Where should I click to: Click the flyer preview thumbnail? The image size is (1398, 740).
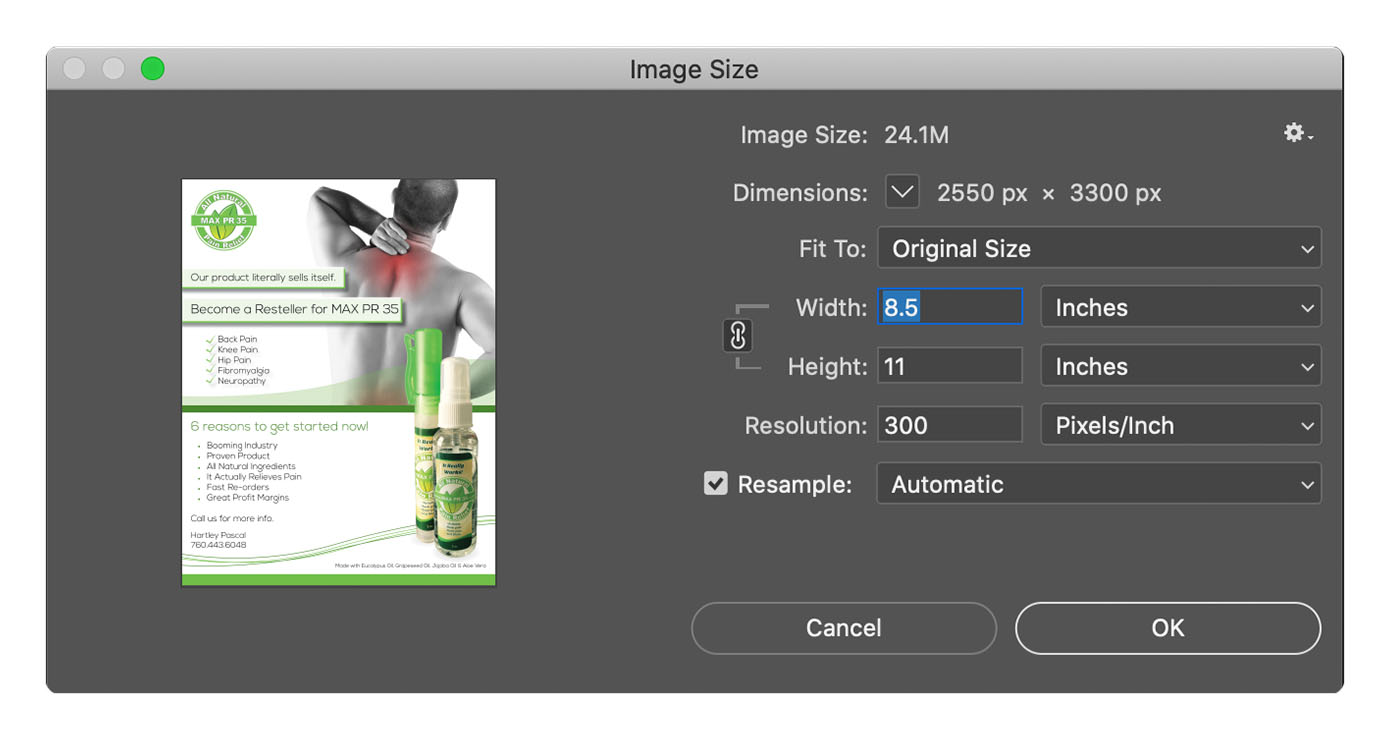[x=338, y=383]
